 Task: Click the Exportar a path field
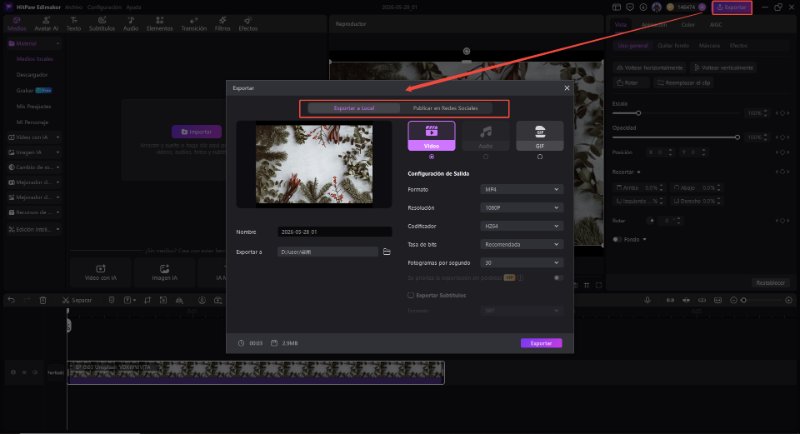pos(328,251)
